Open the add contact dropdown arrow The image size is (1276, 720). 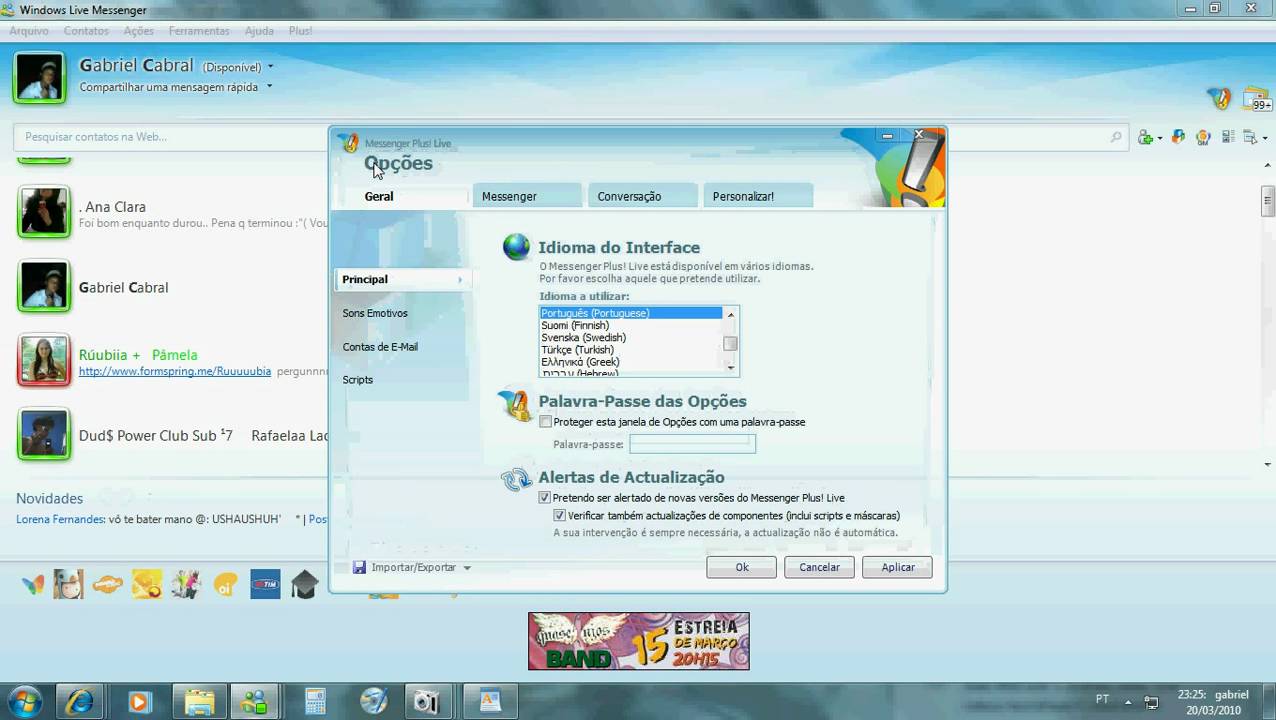pyautogui.click(x=1159, y=138)
